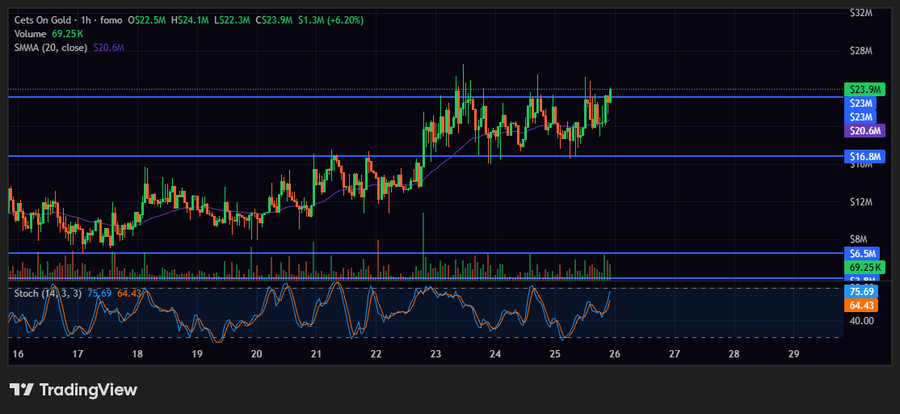Click date 19 on the time axis

click(x=197, y=354)
